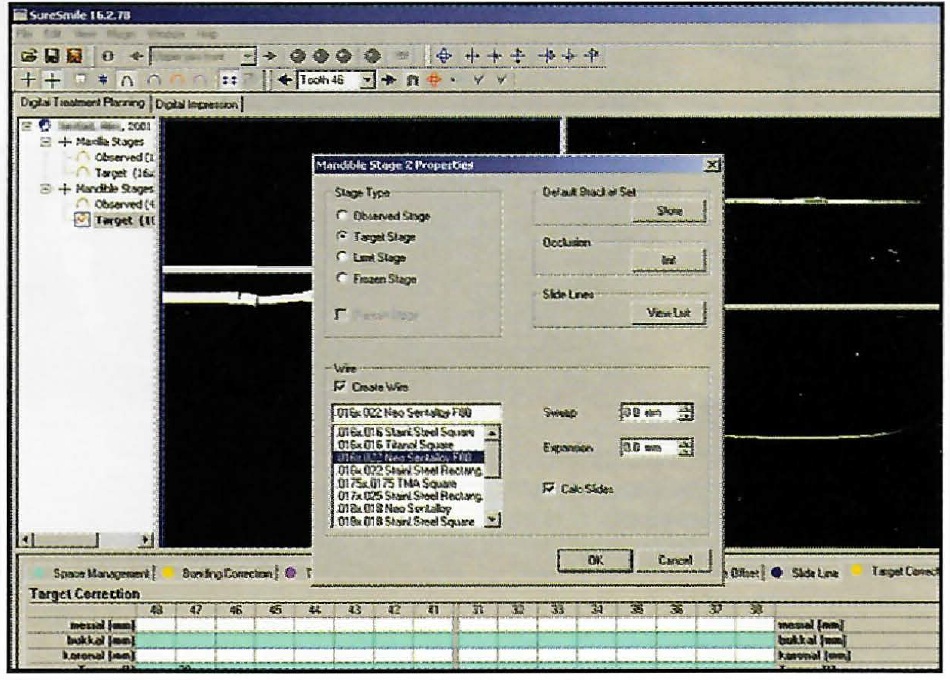Adjust the Expansion value stepper arrows

tap(686, 448)
